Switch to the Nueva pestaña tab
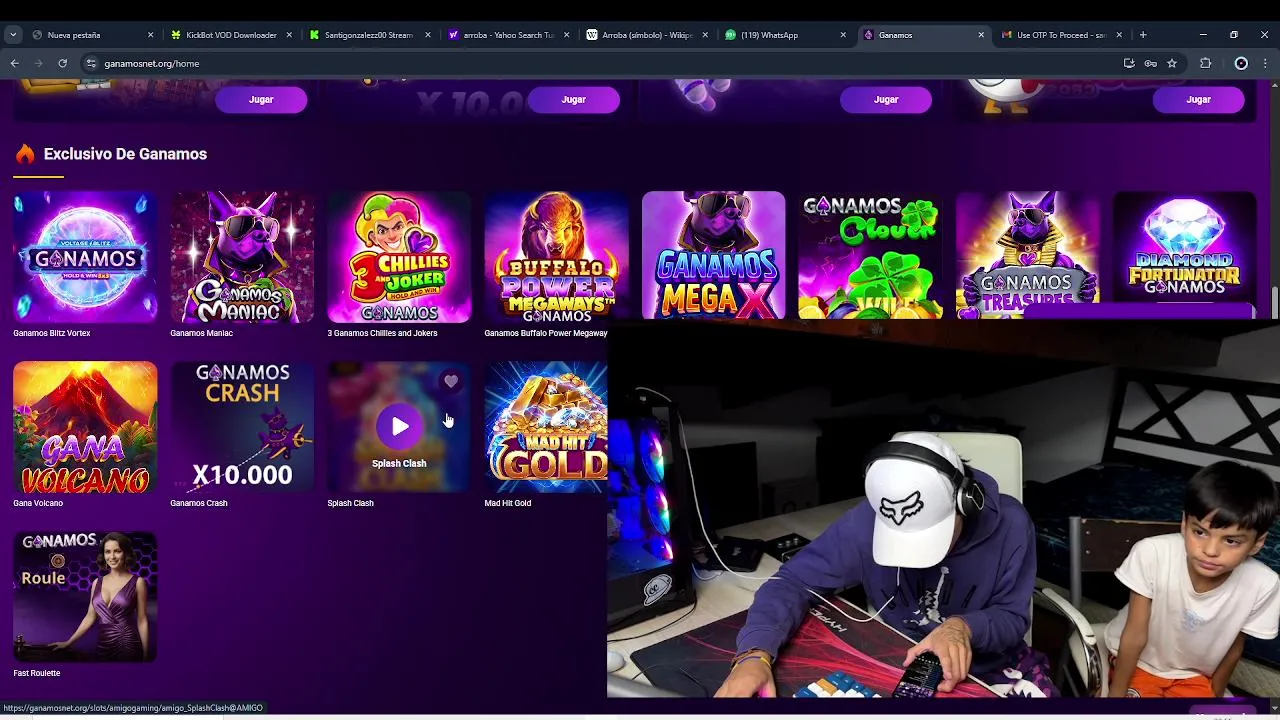 point(92,35)
